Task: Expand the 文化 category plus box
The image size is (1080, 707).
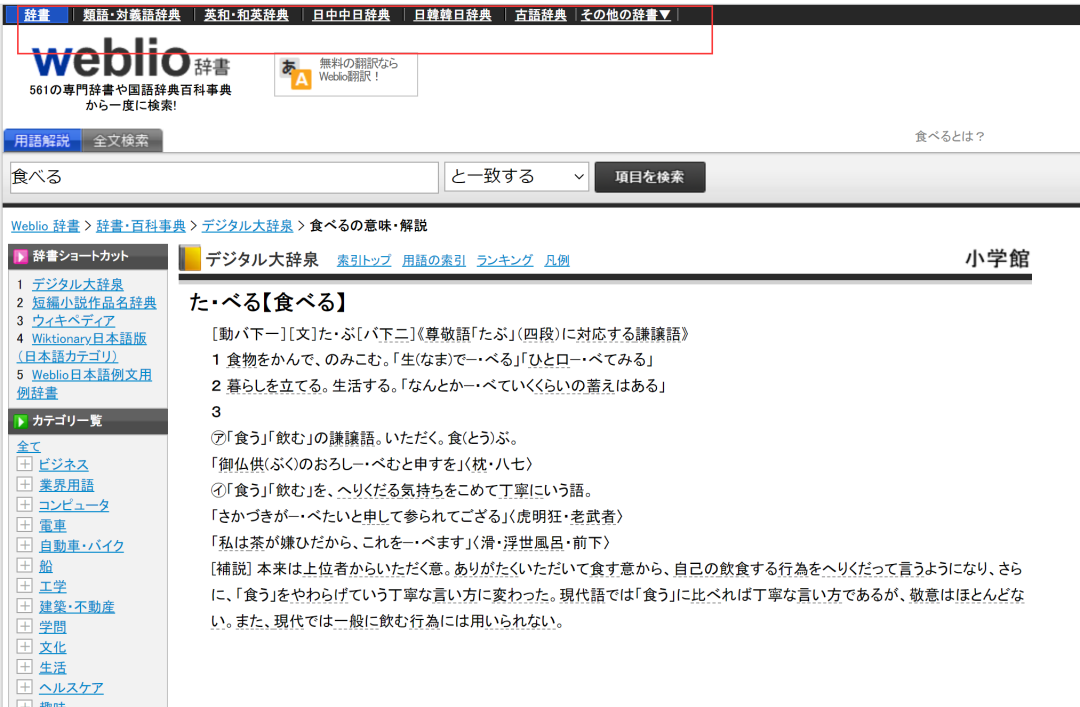Action: [x=25, y=646]
